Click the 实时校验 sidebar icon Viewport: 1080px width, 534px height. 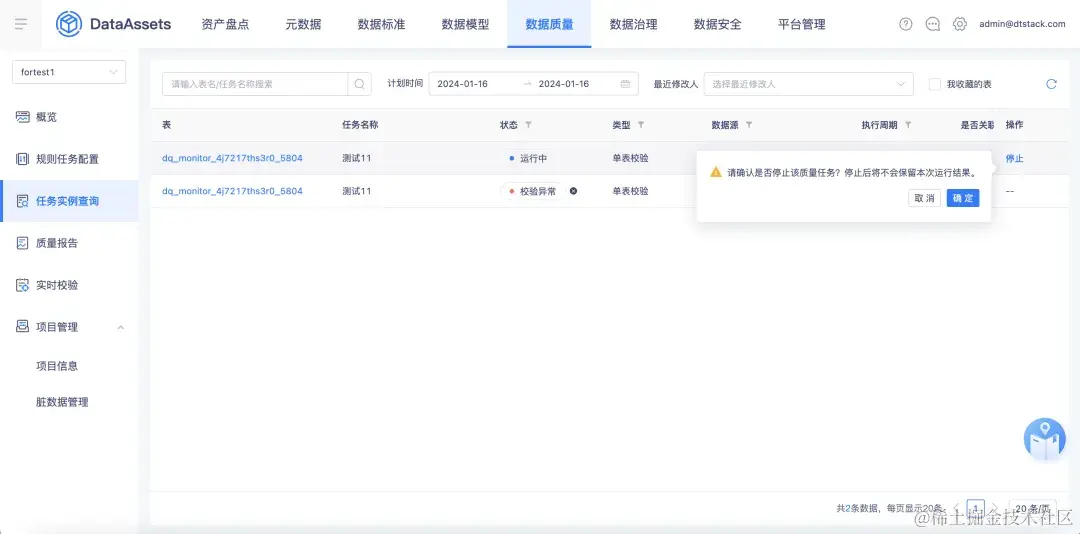click(x=23, y=285)
